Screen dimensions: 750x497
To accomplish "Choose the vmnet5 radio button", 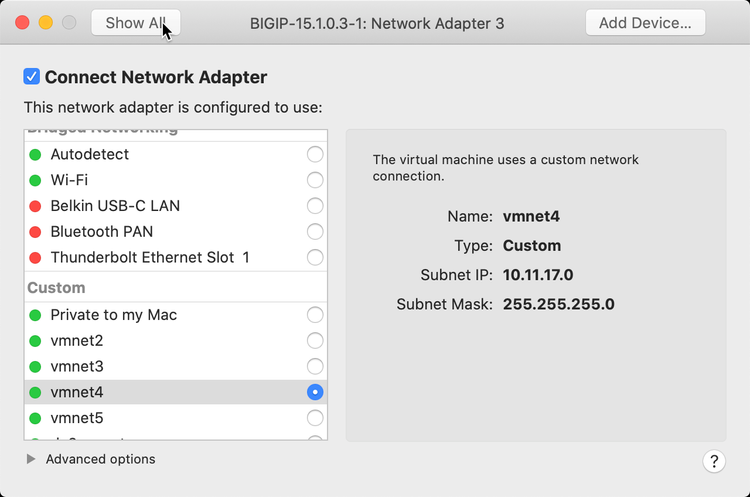I will [315, 418].
